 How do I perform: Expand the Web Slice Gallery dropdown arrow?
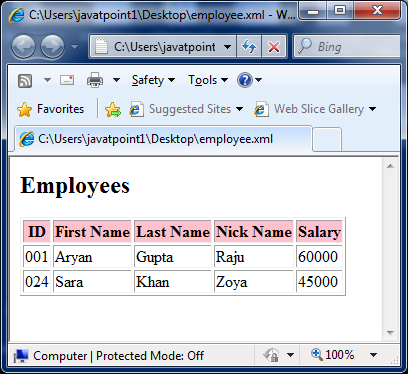click(x=373, y=109)
